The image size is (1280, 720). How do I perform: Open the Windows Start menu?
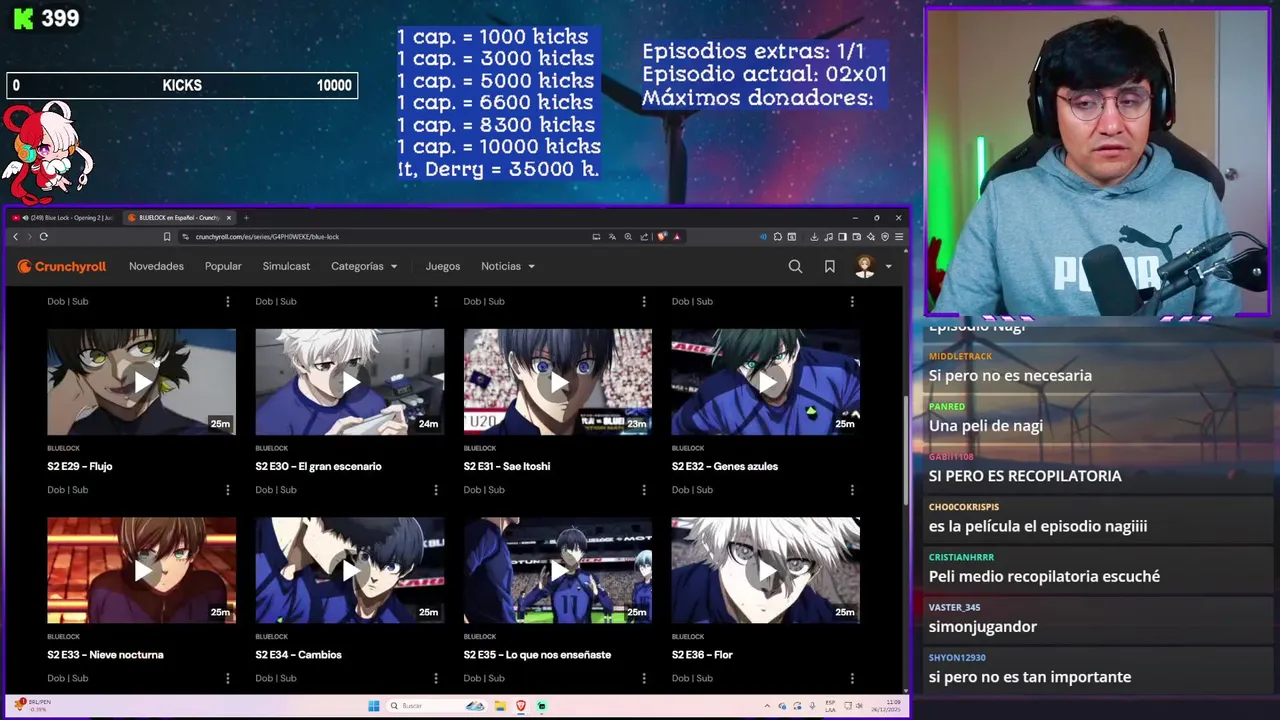(374, 706)
